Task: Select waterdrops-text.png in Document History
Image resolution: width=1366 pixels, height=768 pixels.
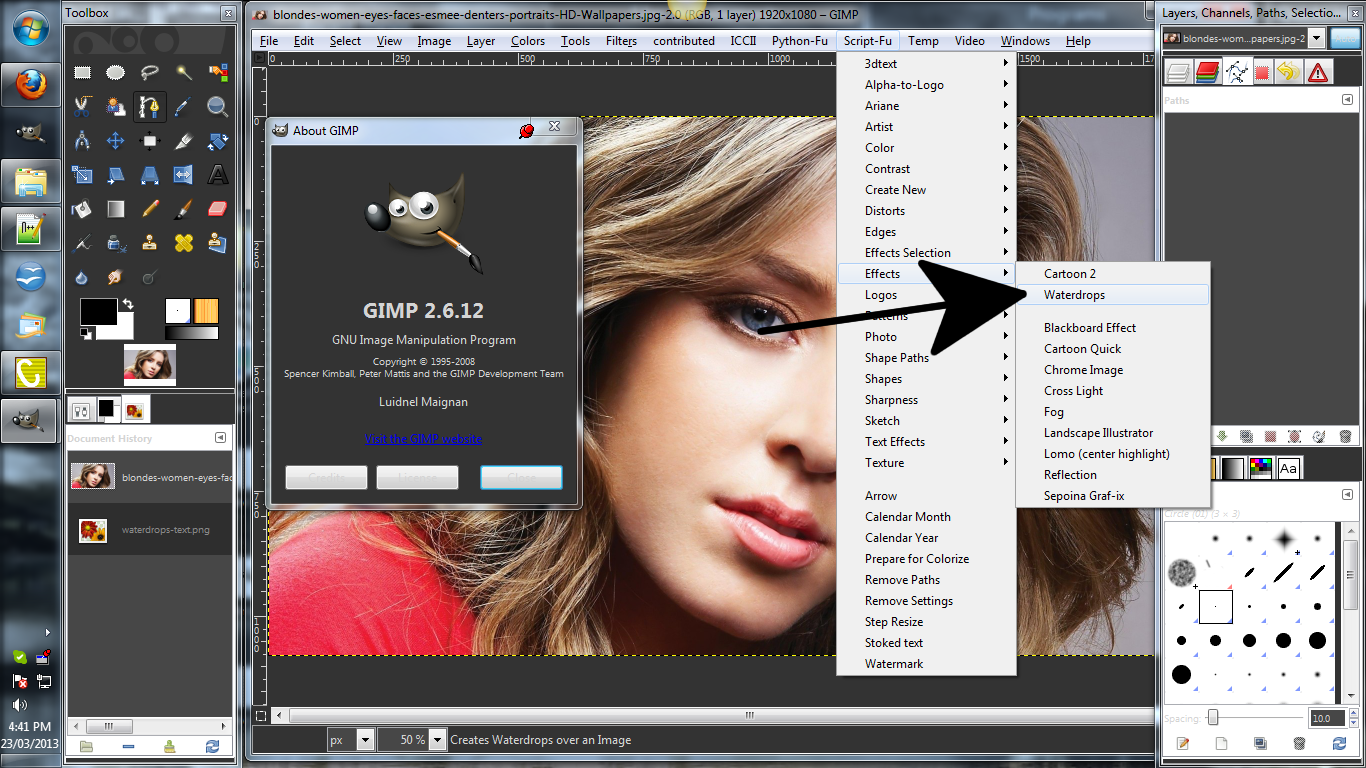Action: click(150, 530)
